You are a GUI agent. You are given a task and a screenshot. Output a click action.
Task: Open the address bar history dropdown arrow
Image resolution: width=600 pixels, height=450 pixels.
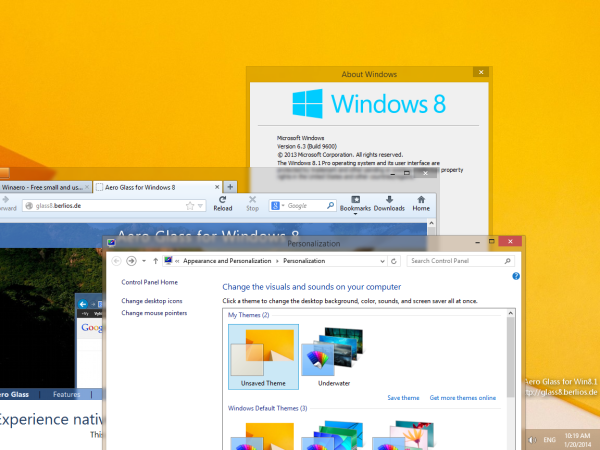200,206
